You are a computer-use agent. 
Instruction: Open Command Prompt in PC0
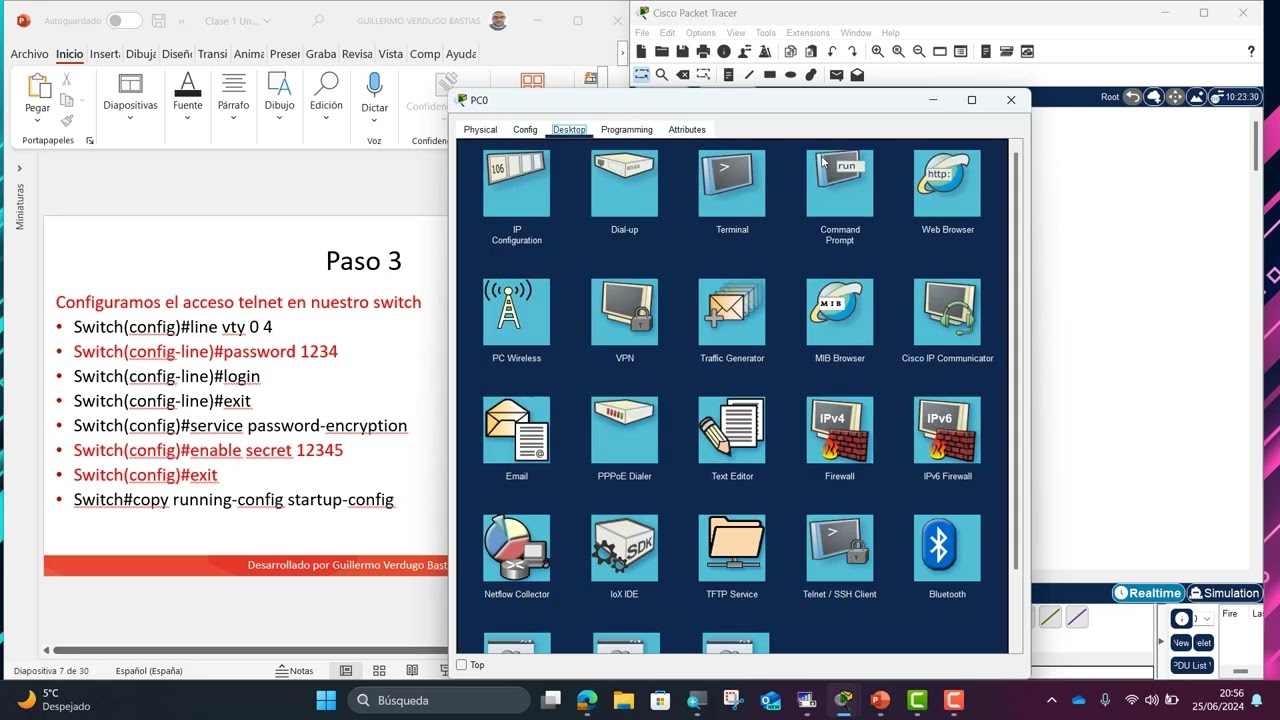pos(840,184)
